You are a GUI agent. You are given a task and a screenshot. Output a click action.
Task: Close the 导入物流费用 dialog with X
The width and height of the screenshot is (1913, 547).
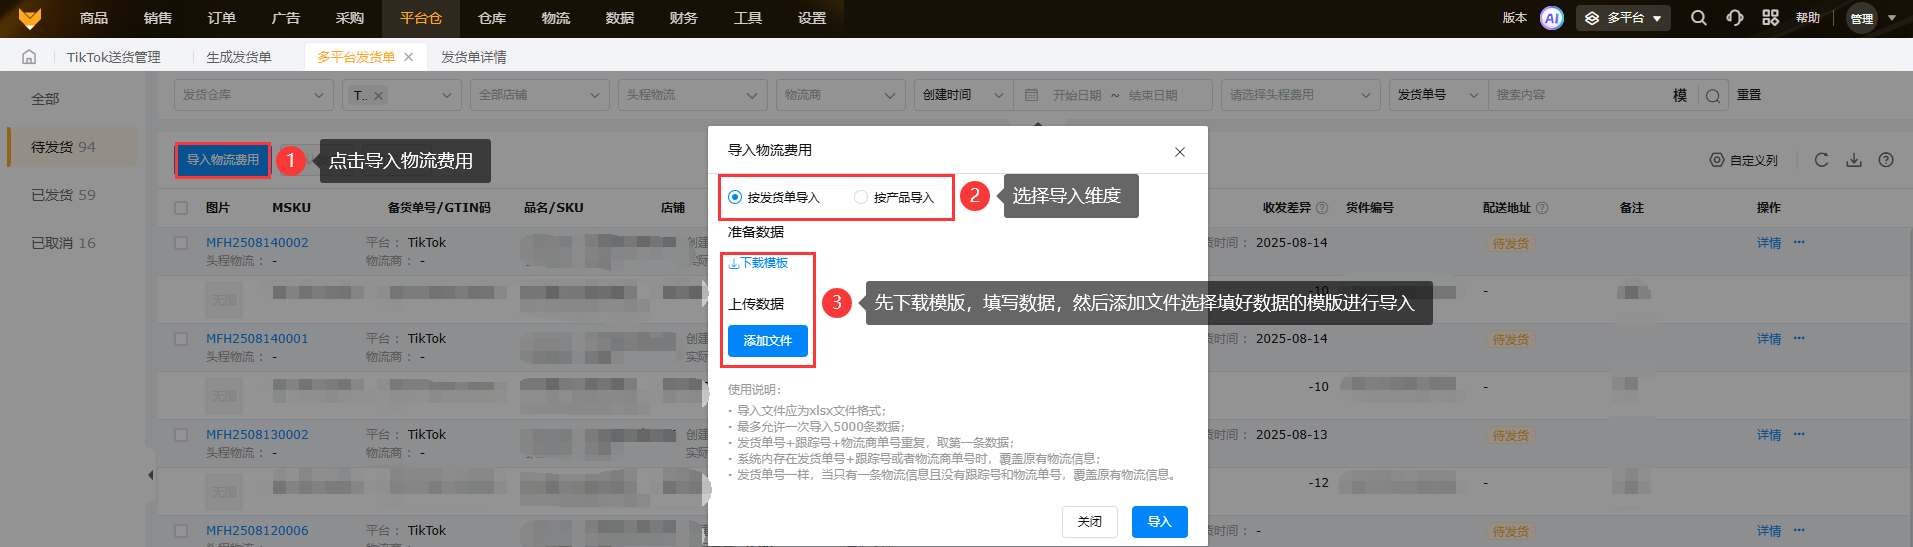coord(1179,152)
